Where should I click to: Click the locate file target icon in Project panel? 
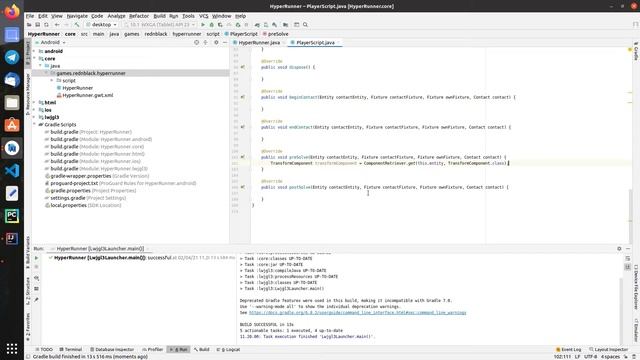pos(196,42)
